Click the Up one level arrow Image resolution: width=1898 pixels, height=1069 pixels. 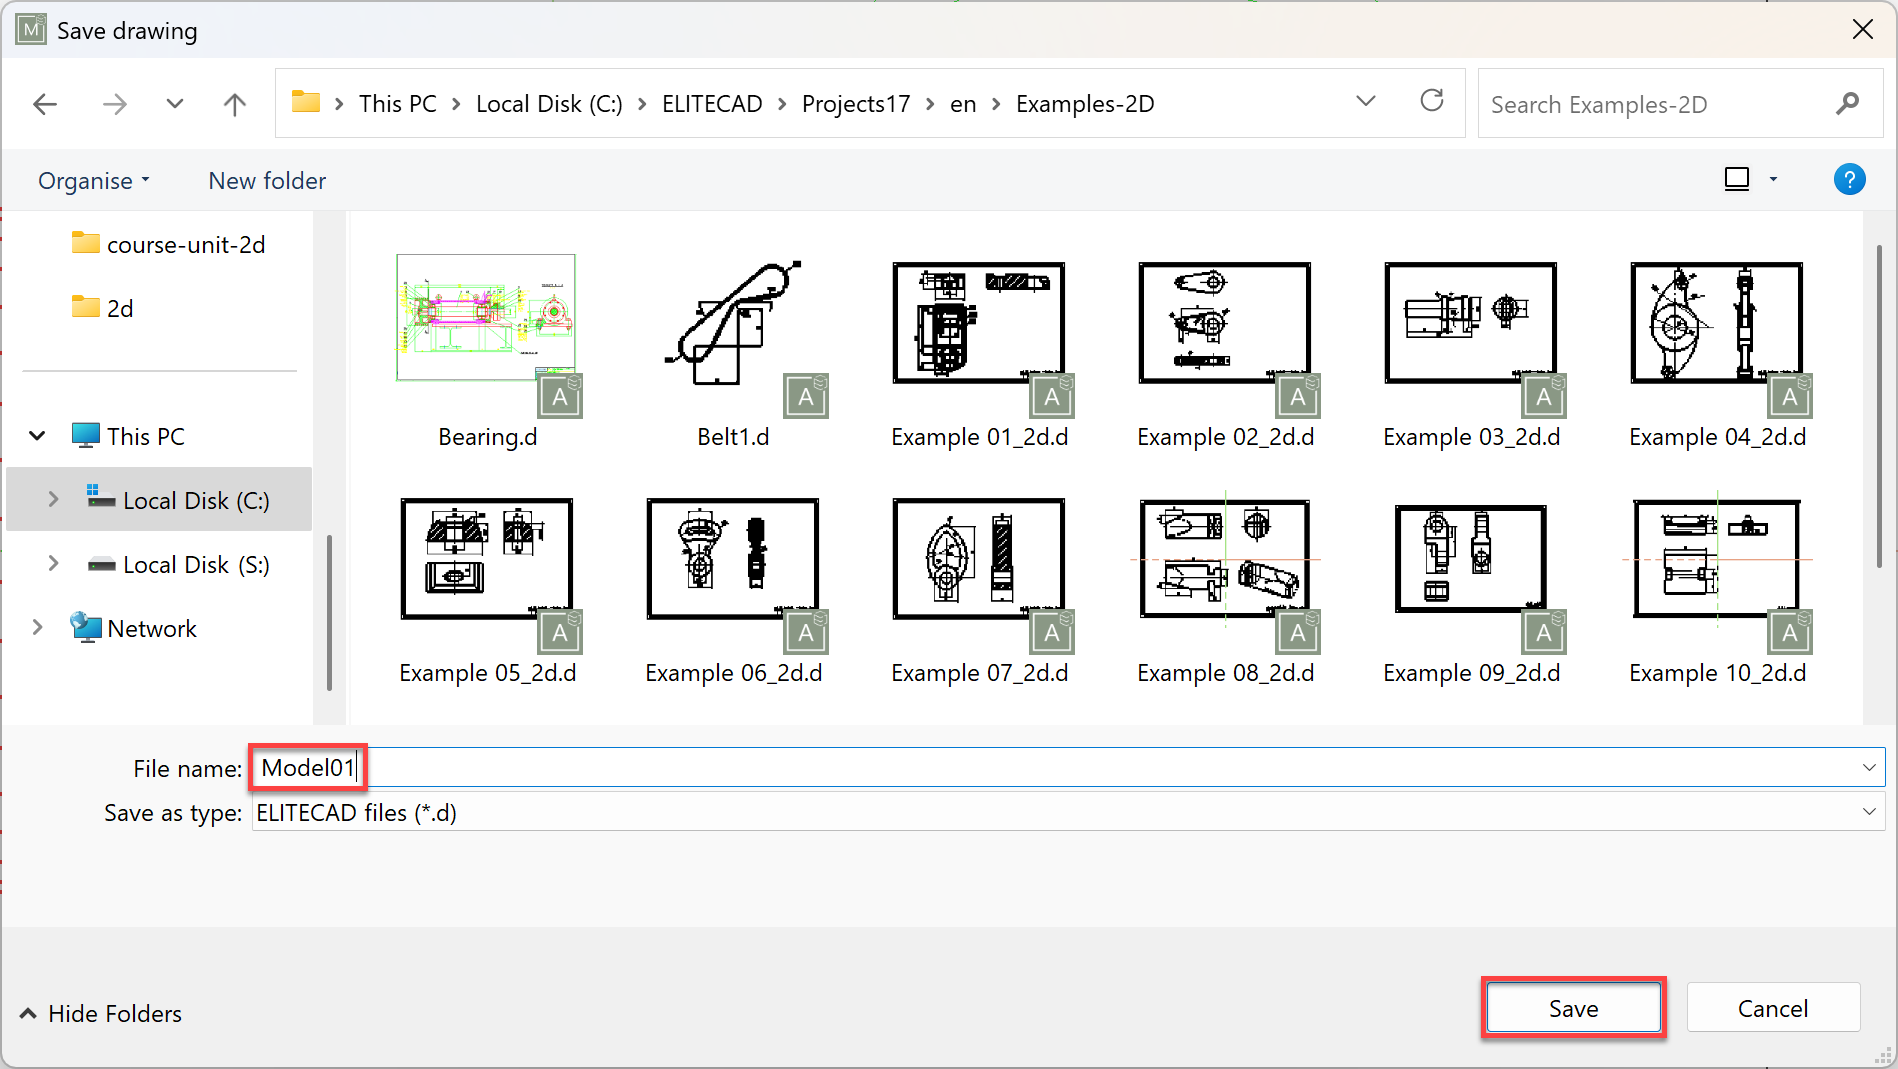(234, 104)
